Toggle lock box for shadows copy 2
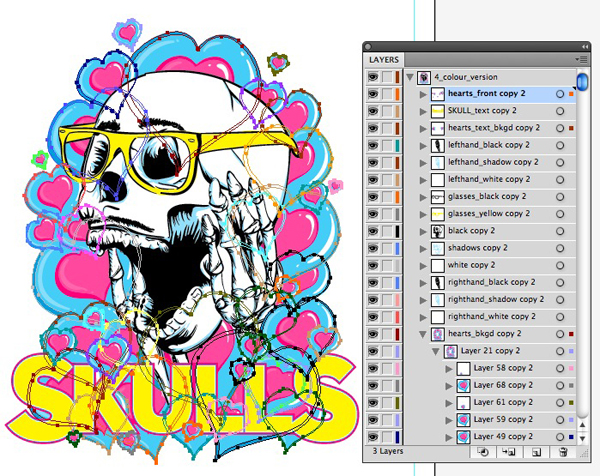 click(387, 248)
